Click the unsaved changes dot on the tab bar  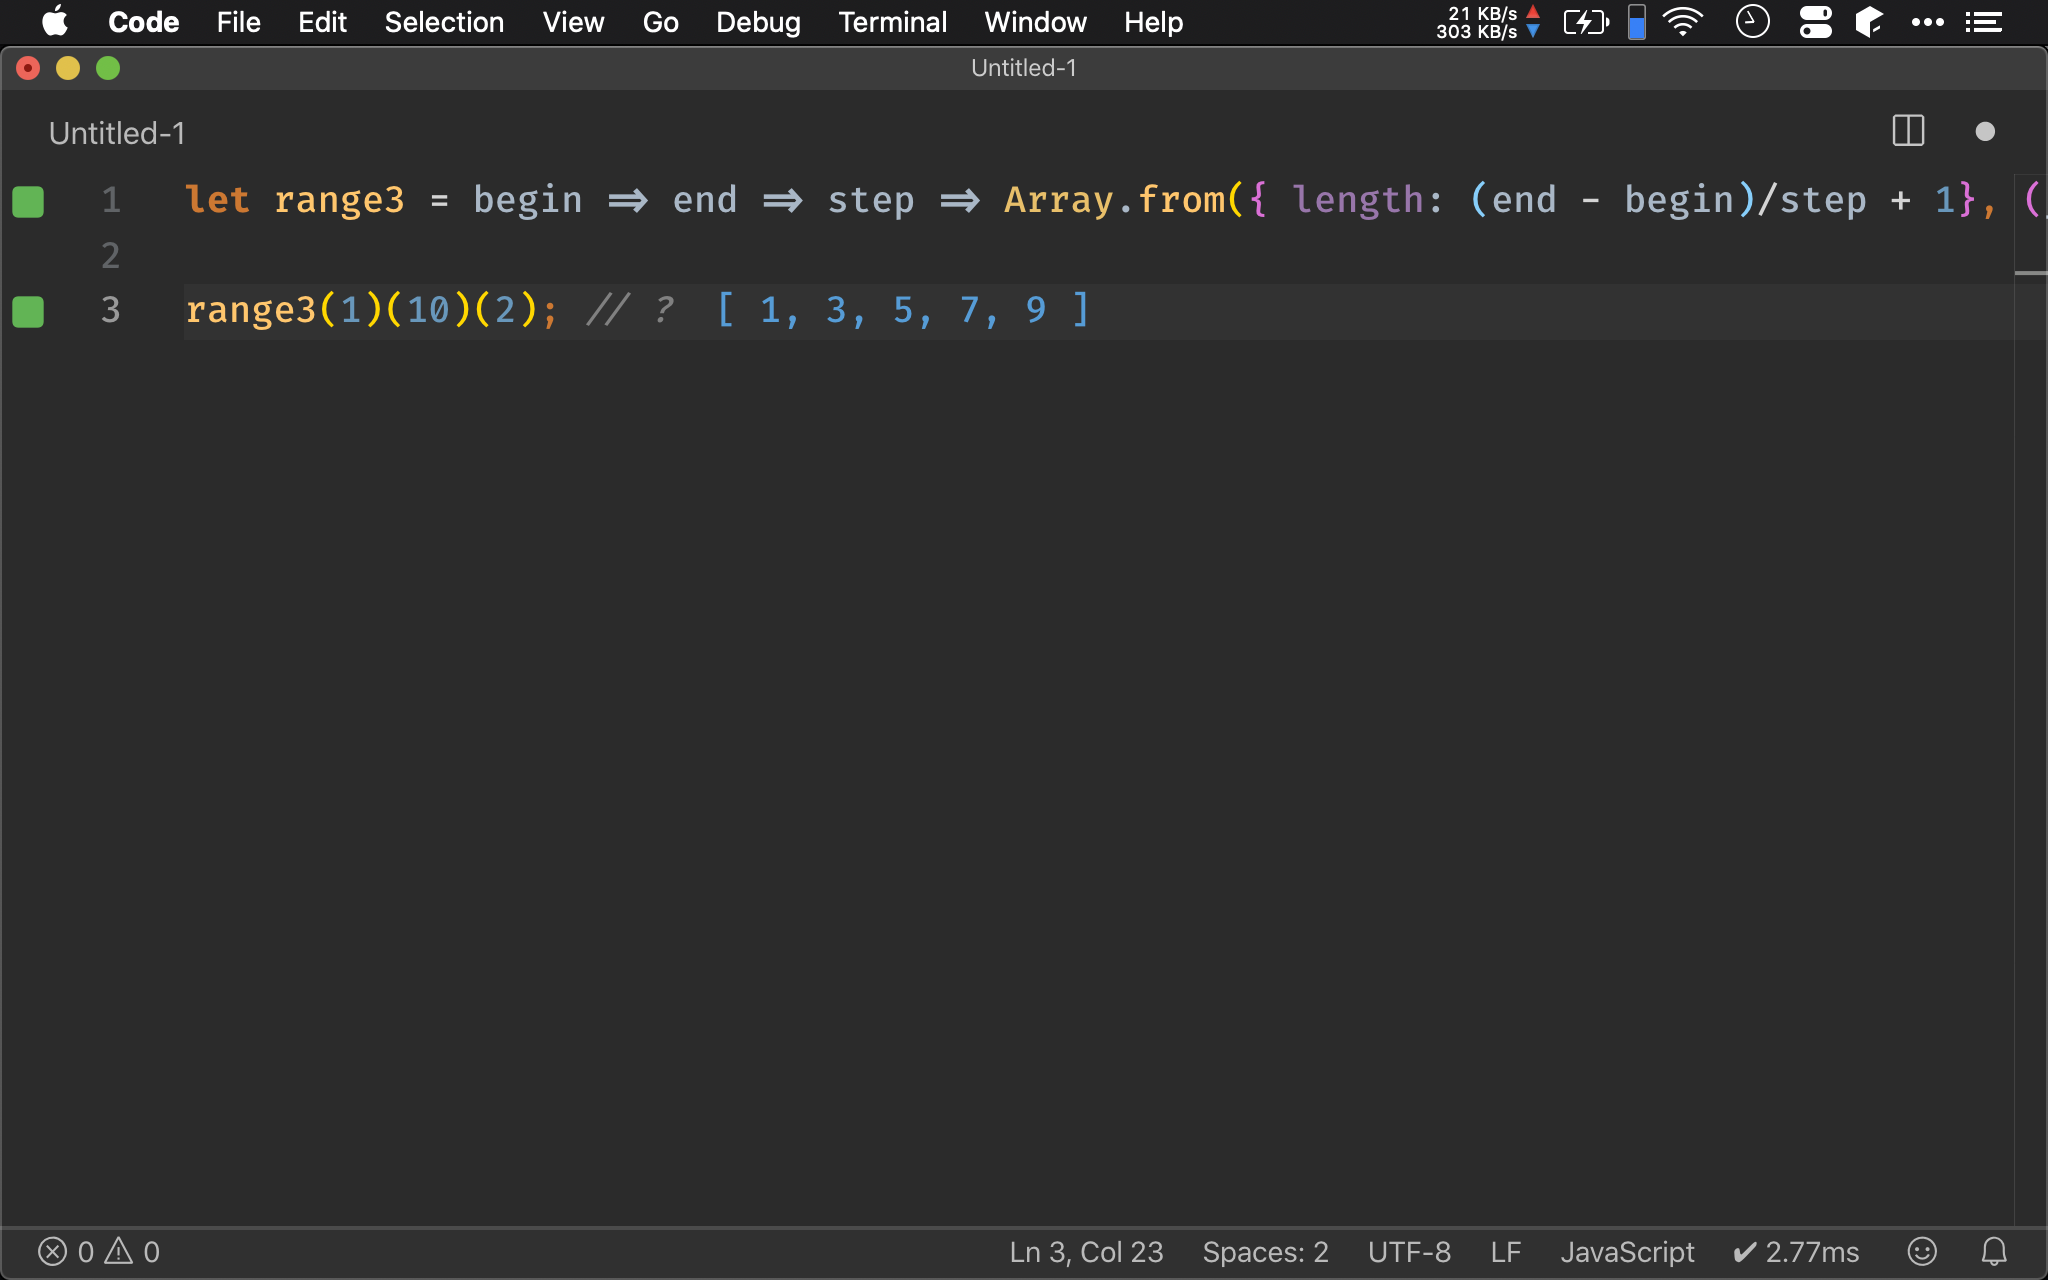[1985, 132]
